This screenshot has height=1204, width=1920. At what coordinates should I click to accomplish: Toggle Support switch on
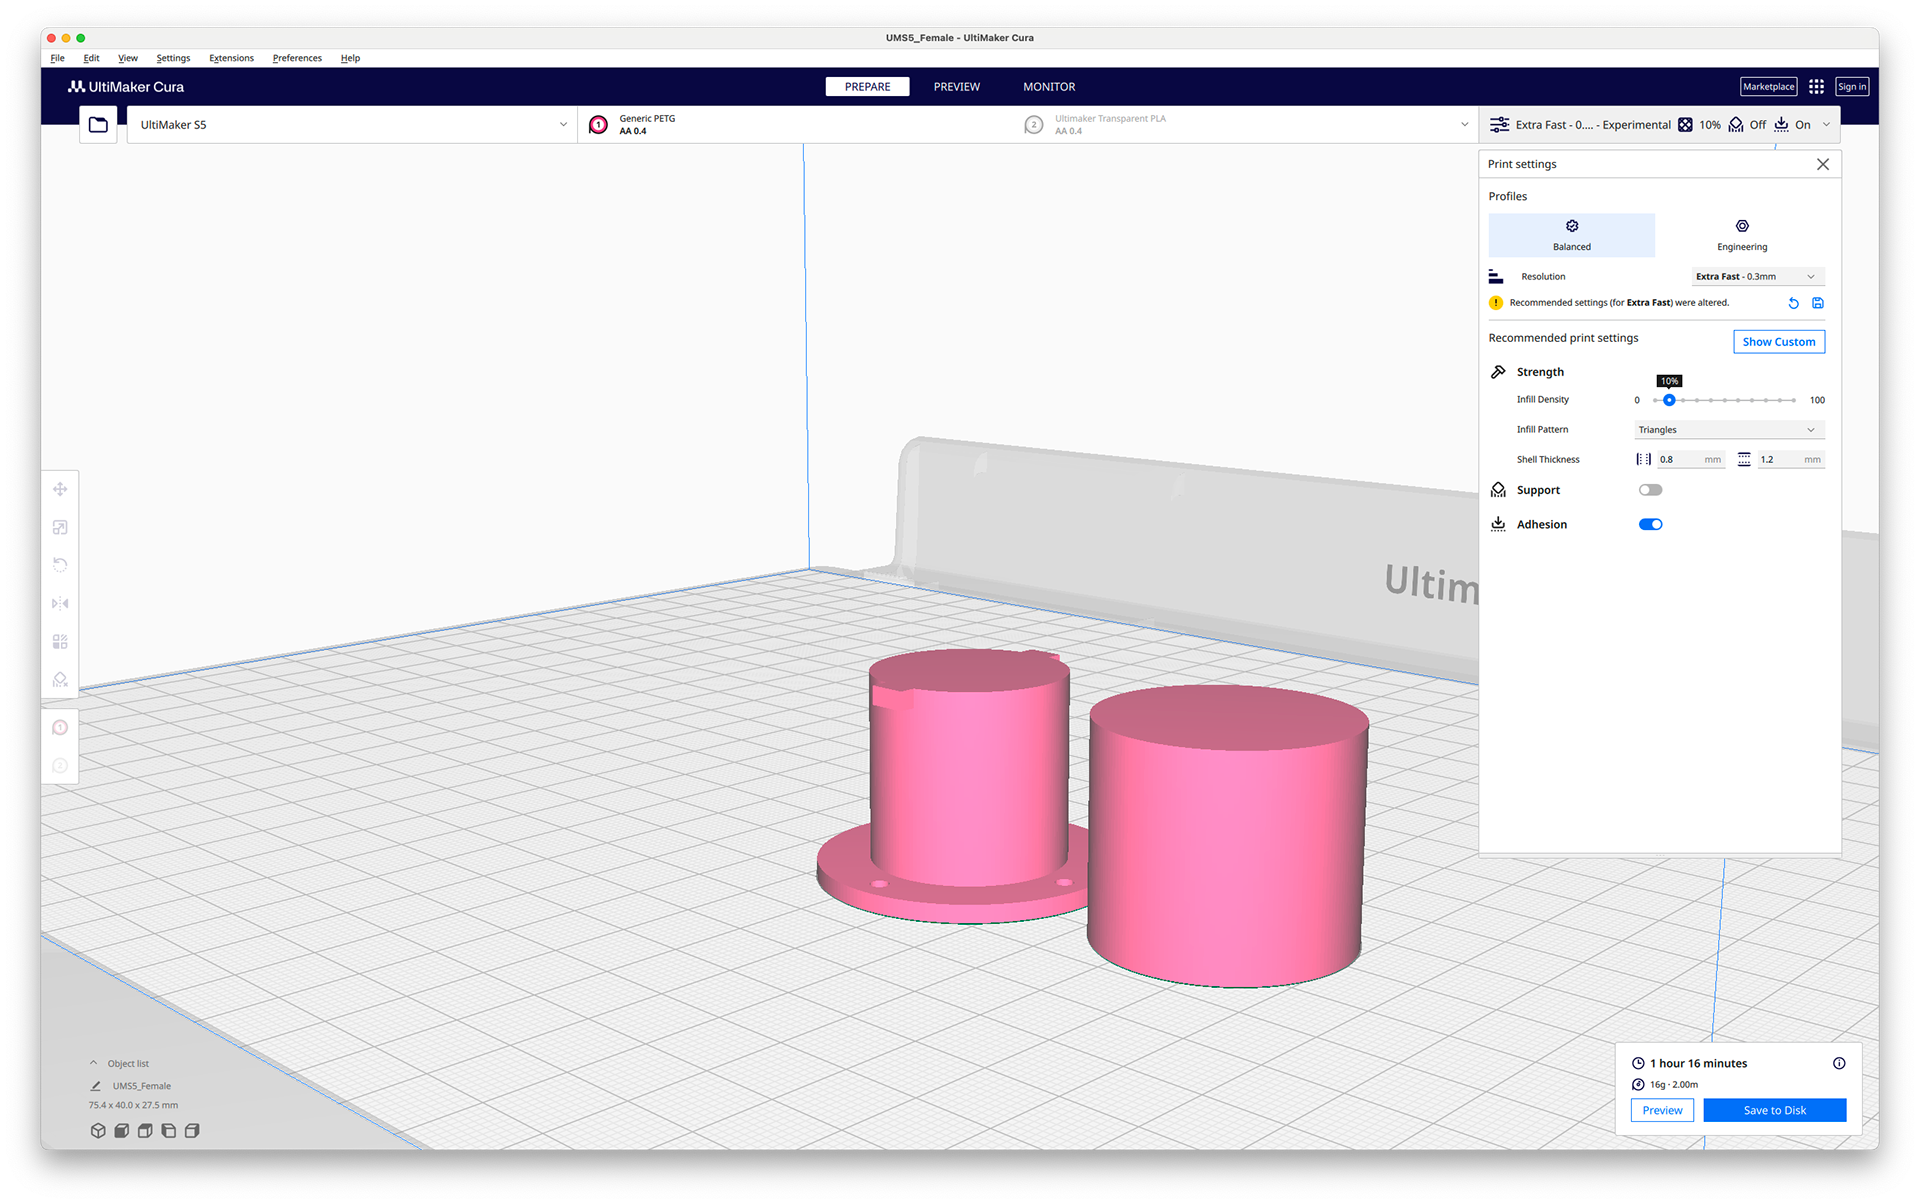coord(1650,490)
